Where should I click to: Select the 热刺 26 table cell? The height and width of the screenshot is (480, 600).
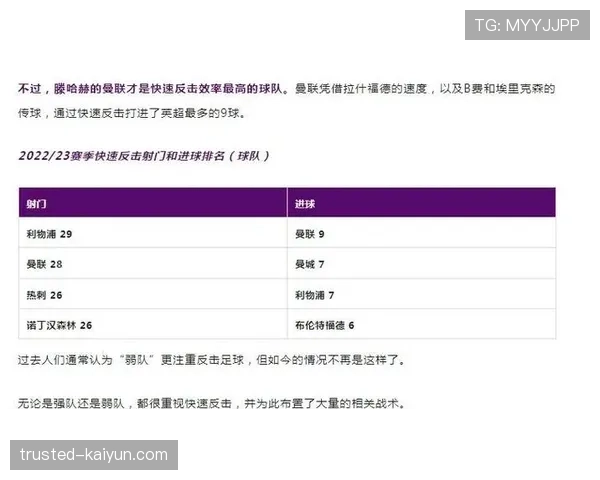pos(153,294)
